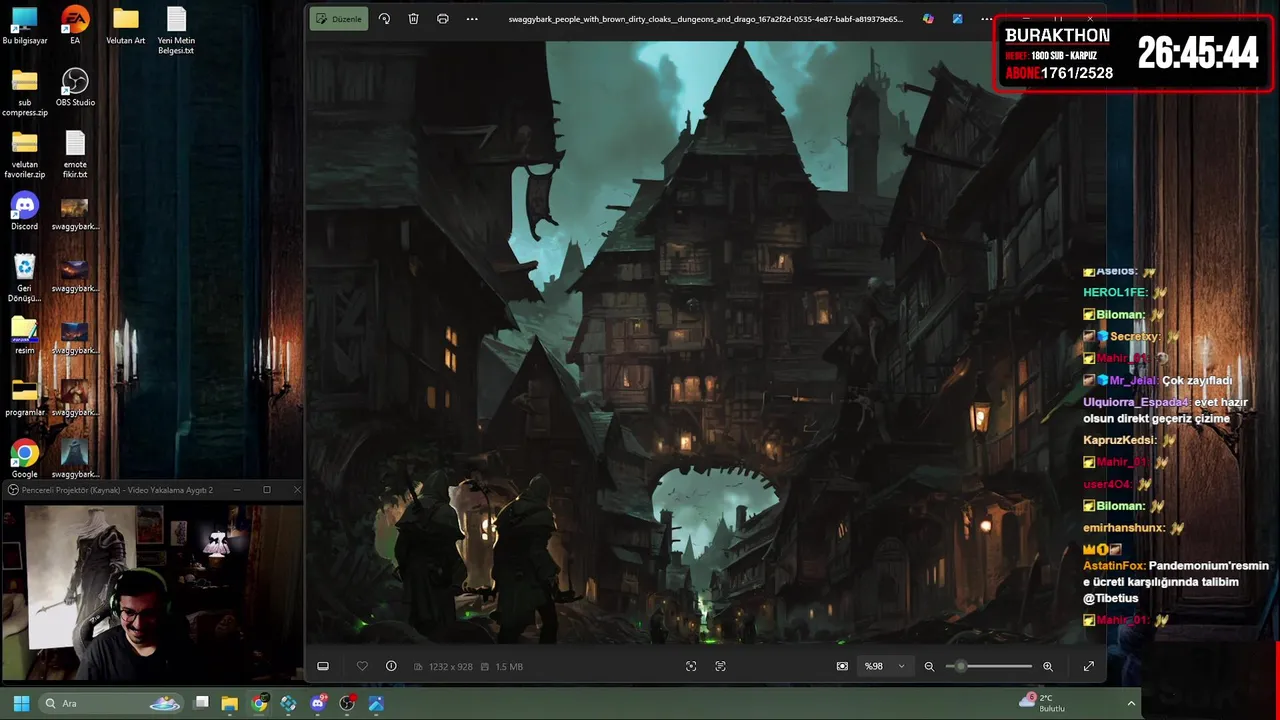The image size is (1280, 720).
Task: Select OBS Studio desktop shortcut
Action: click(75, 88)
